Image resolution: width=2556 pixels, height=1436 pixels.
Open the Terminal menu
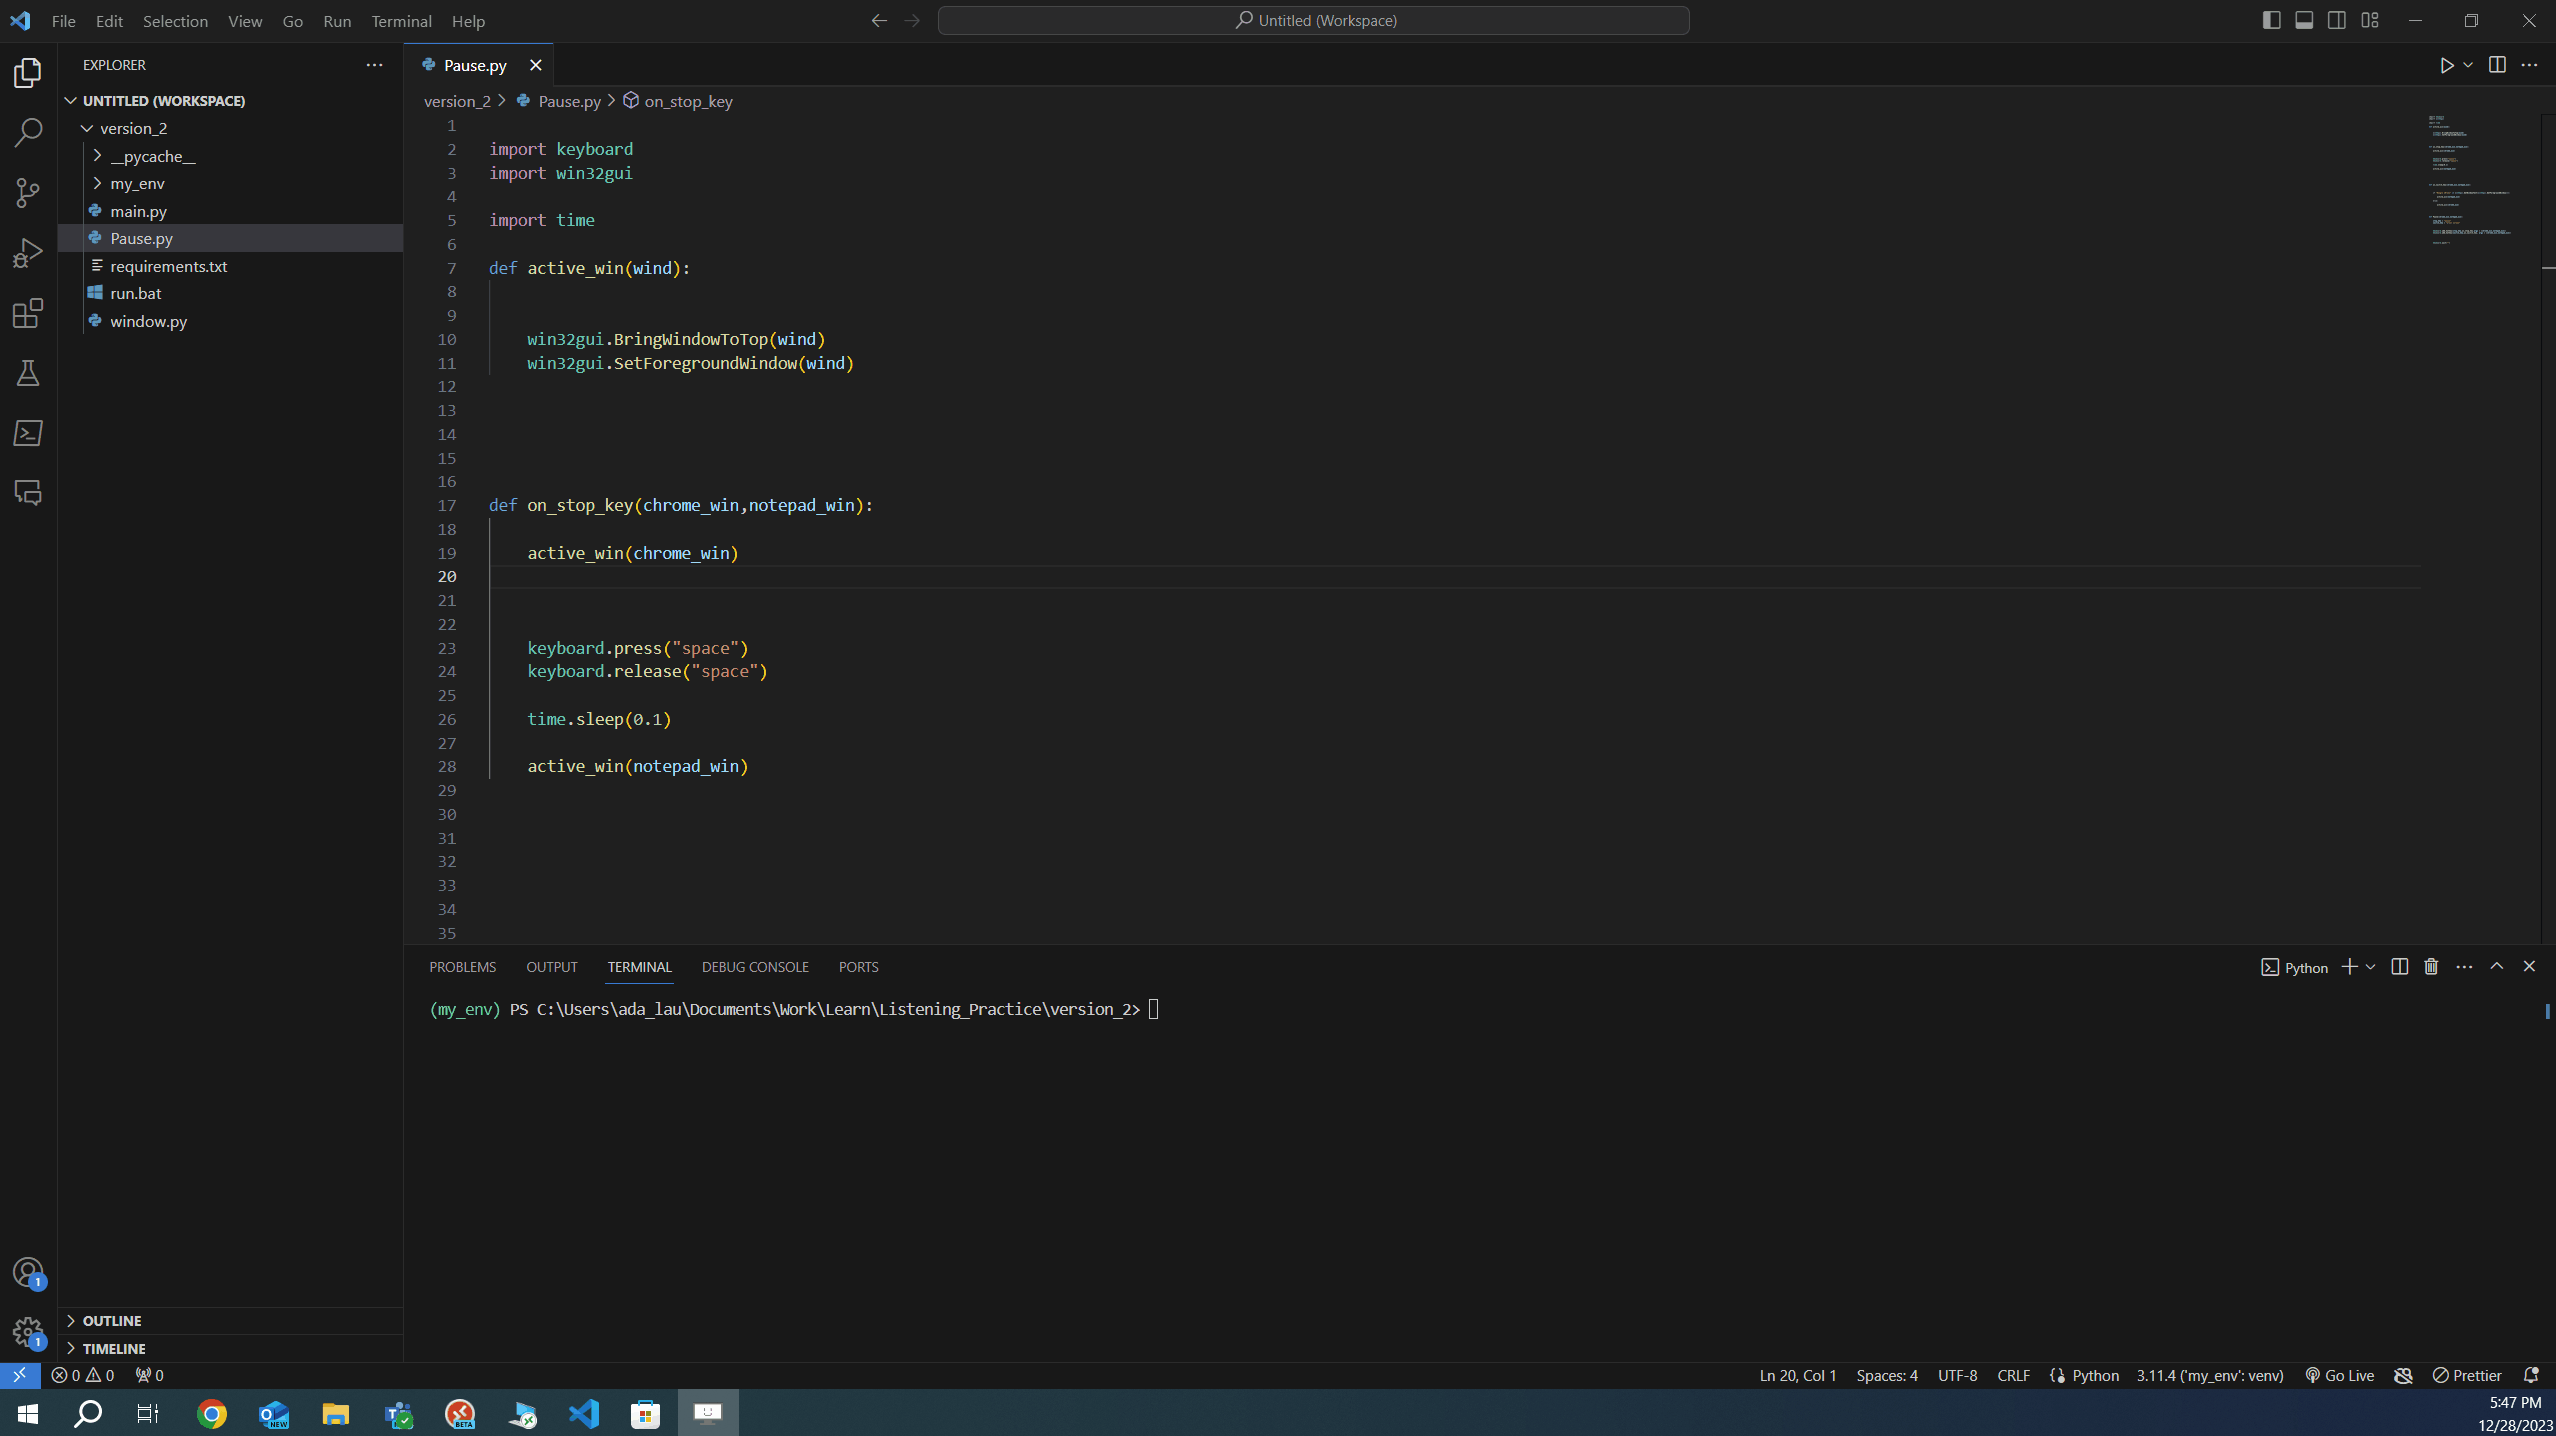click(x=400, y=20)
